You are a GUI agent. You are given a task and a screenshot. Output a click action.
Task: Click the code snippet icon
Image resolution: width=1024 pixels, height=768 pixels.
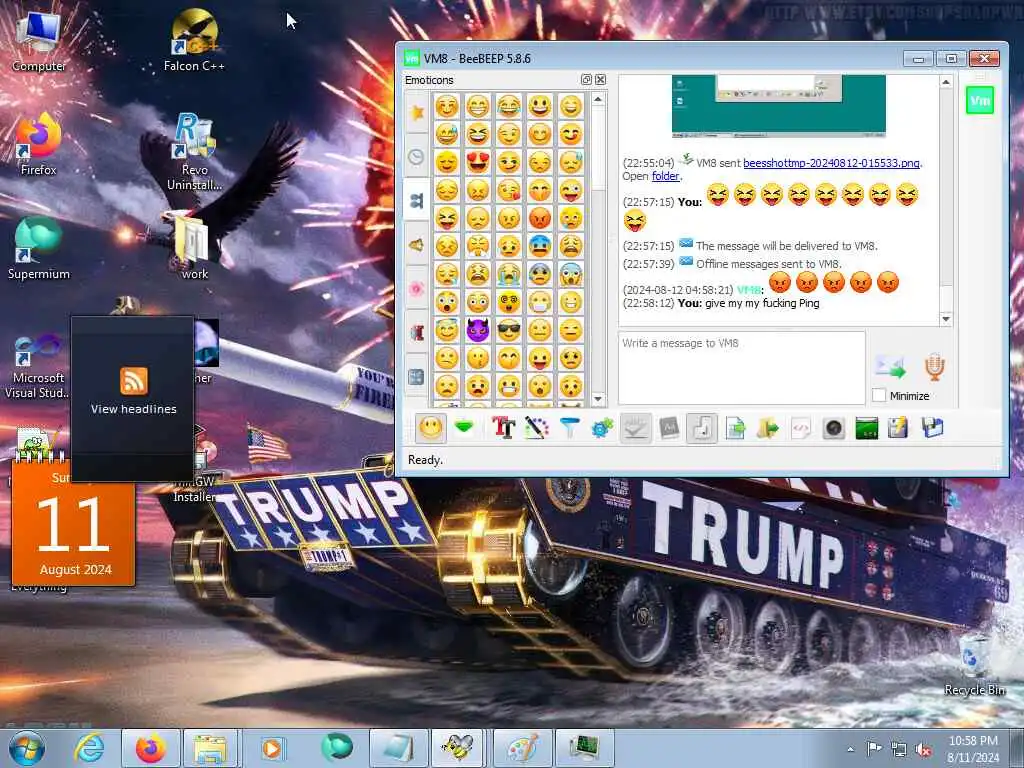point(801,428)
